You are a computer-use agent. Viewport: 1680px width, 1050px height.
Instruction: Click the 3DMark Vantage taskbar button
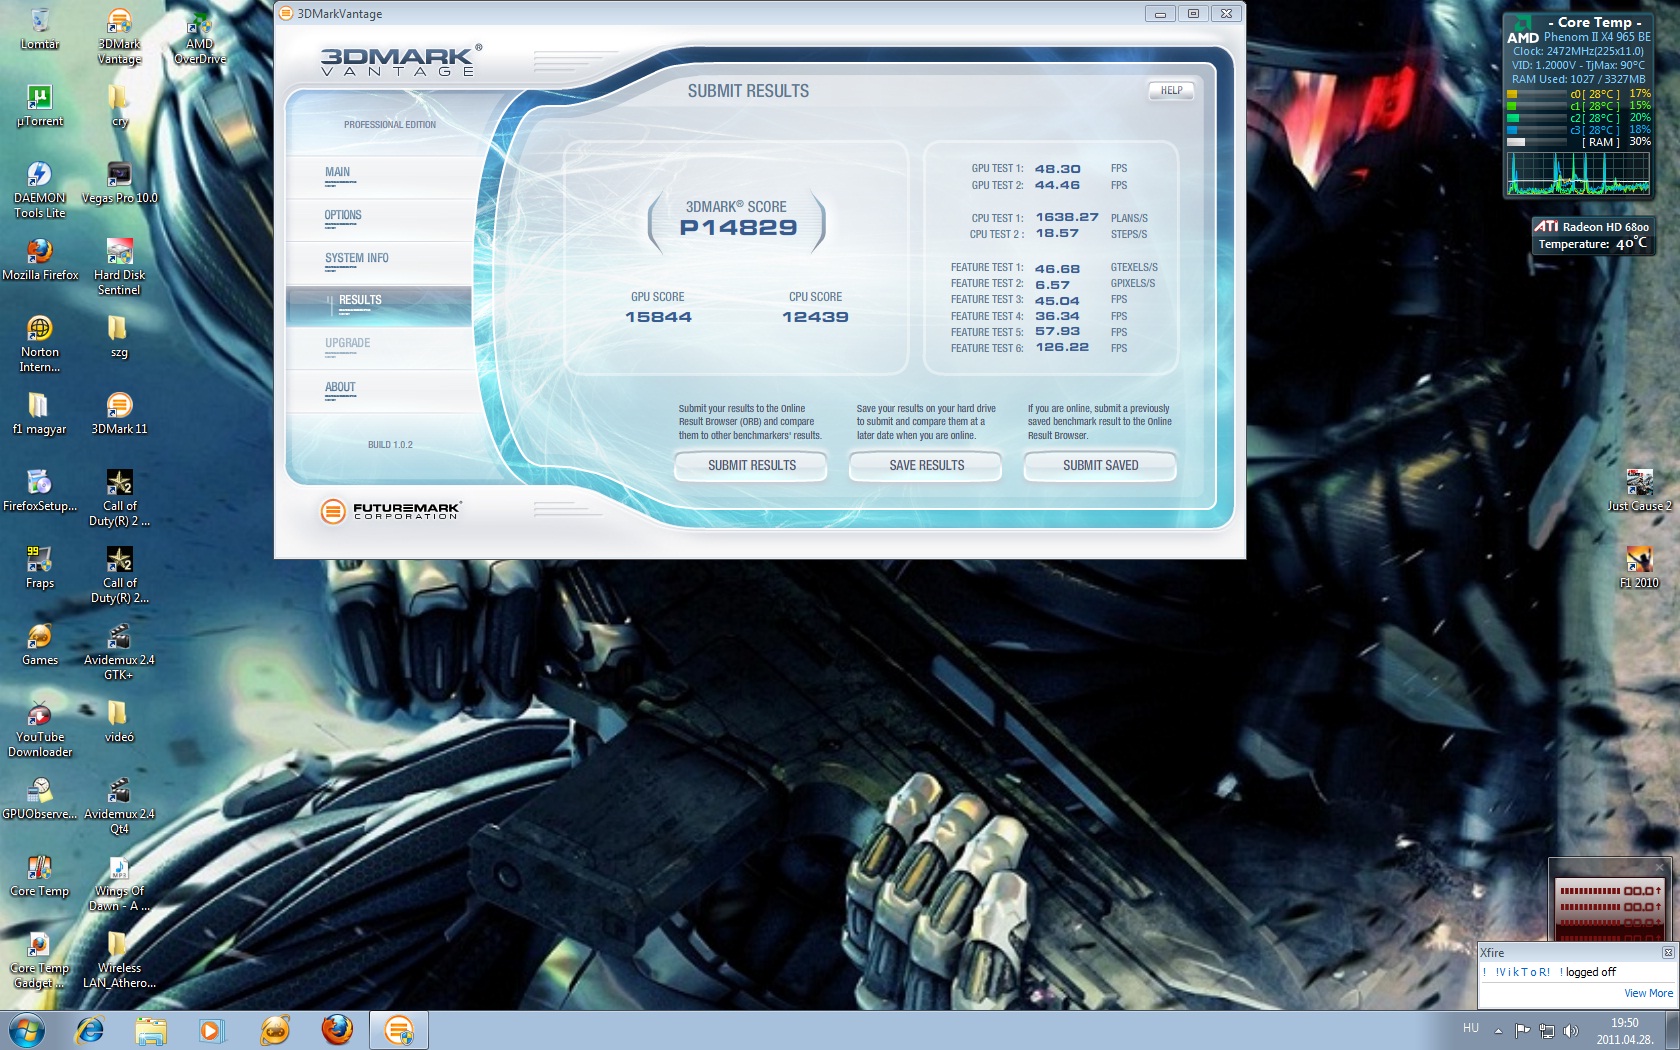[x=399, y=1030]
